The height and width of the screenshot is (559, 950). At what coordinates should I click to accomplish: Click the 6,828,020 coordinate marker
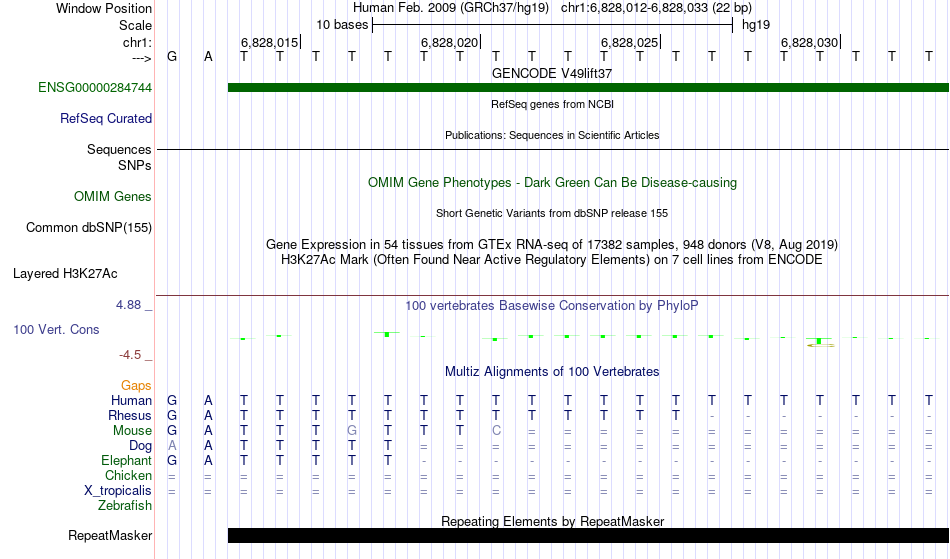450,42
